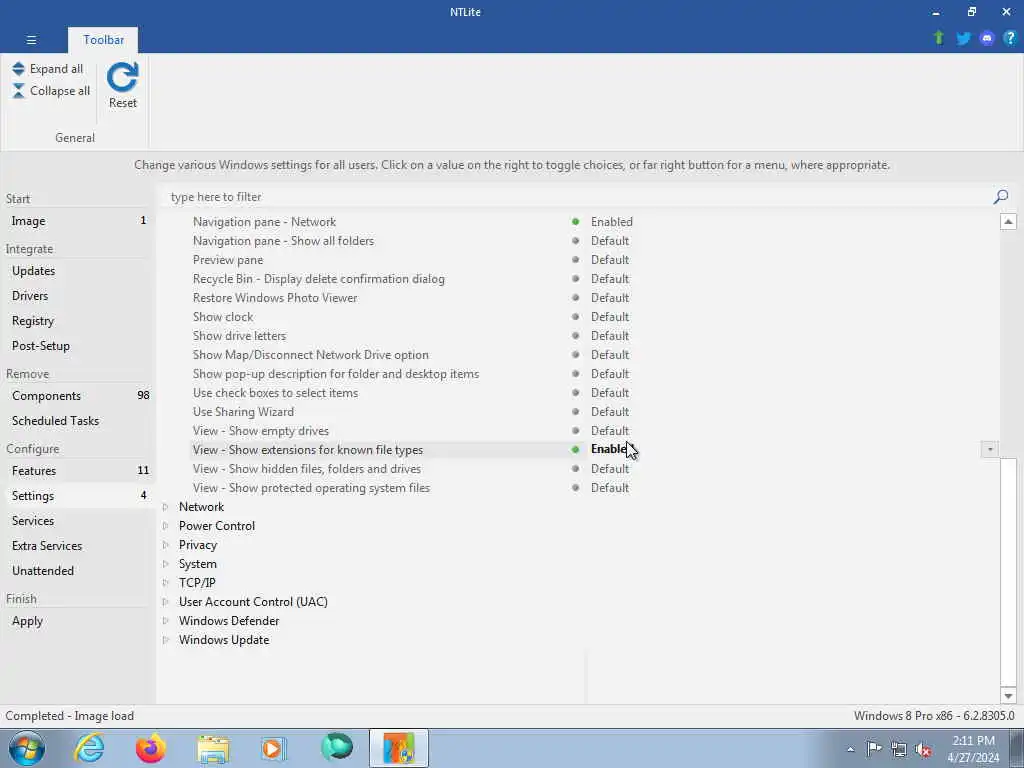Open the Updates page

tap(78, 271)
